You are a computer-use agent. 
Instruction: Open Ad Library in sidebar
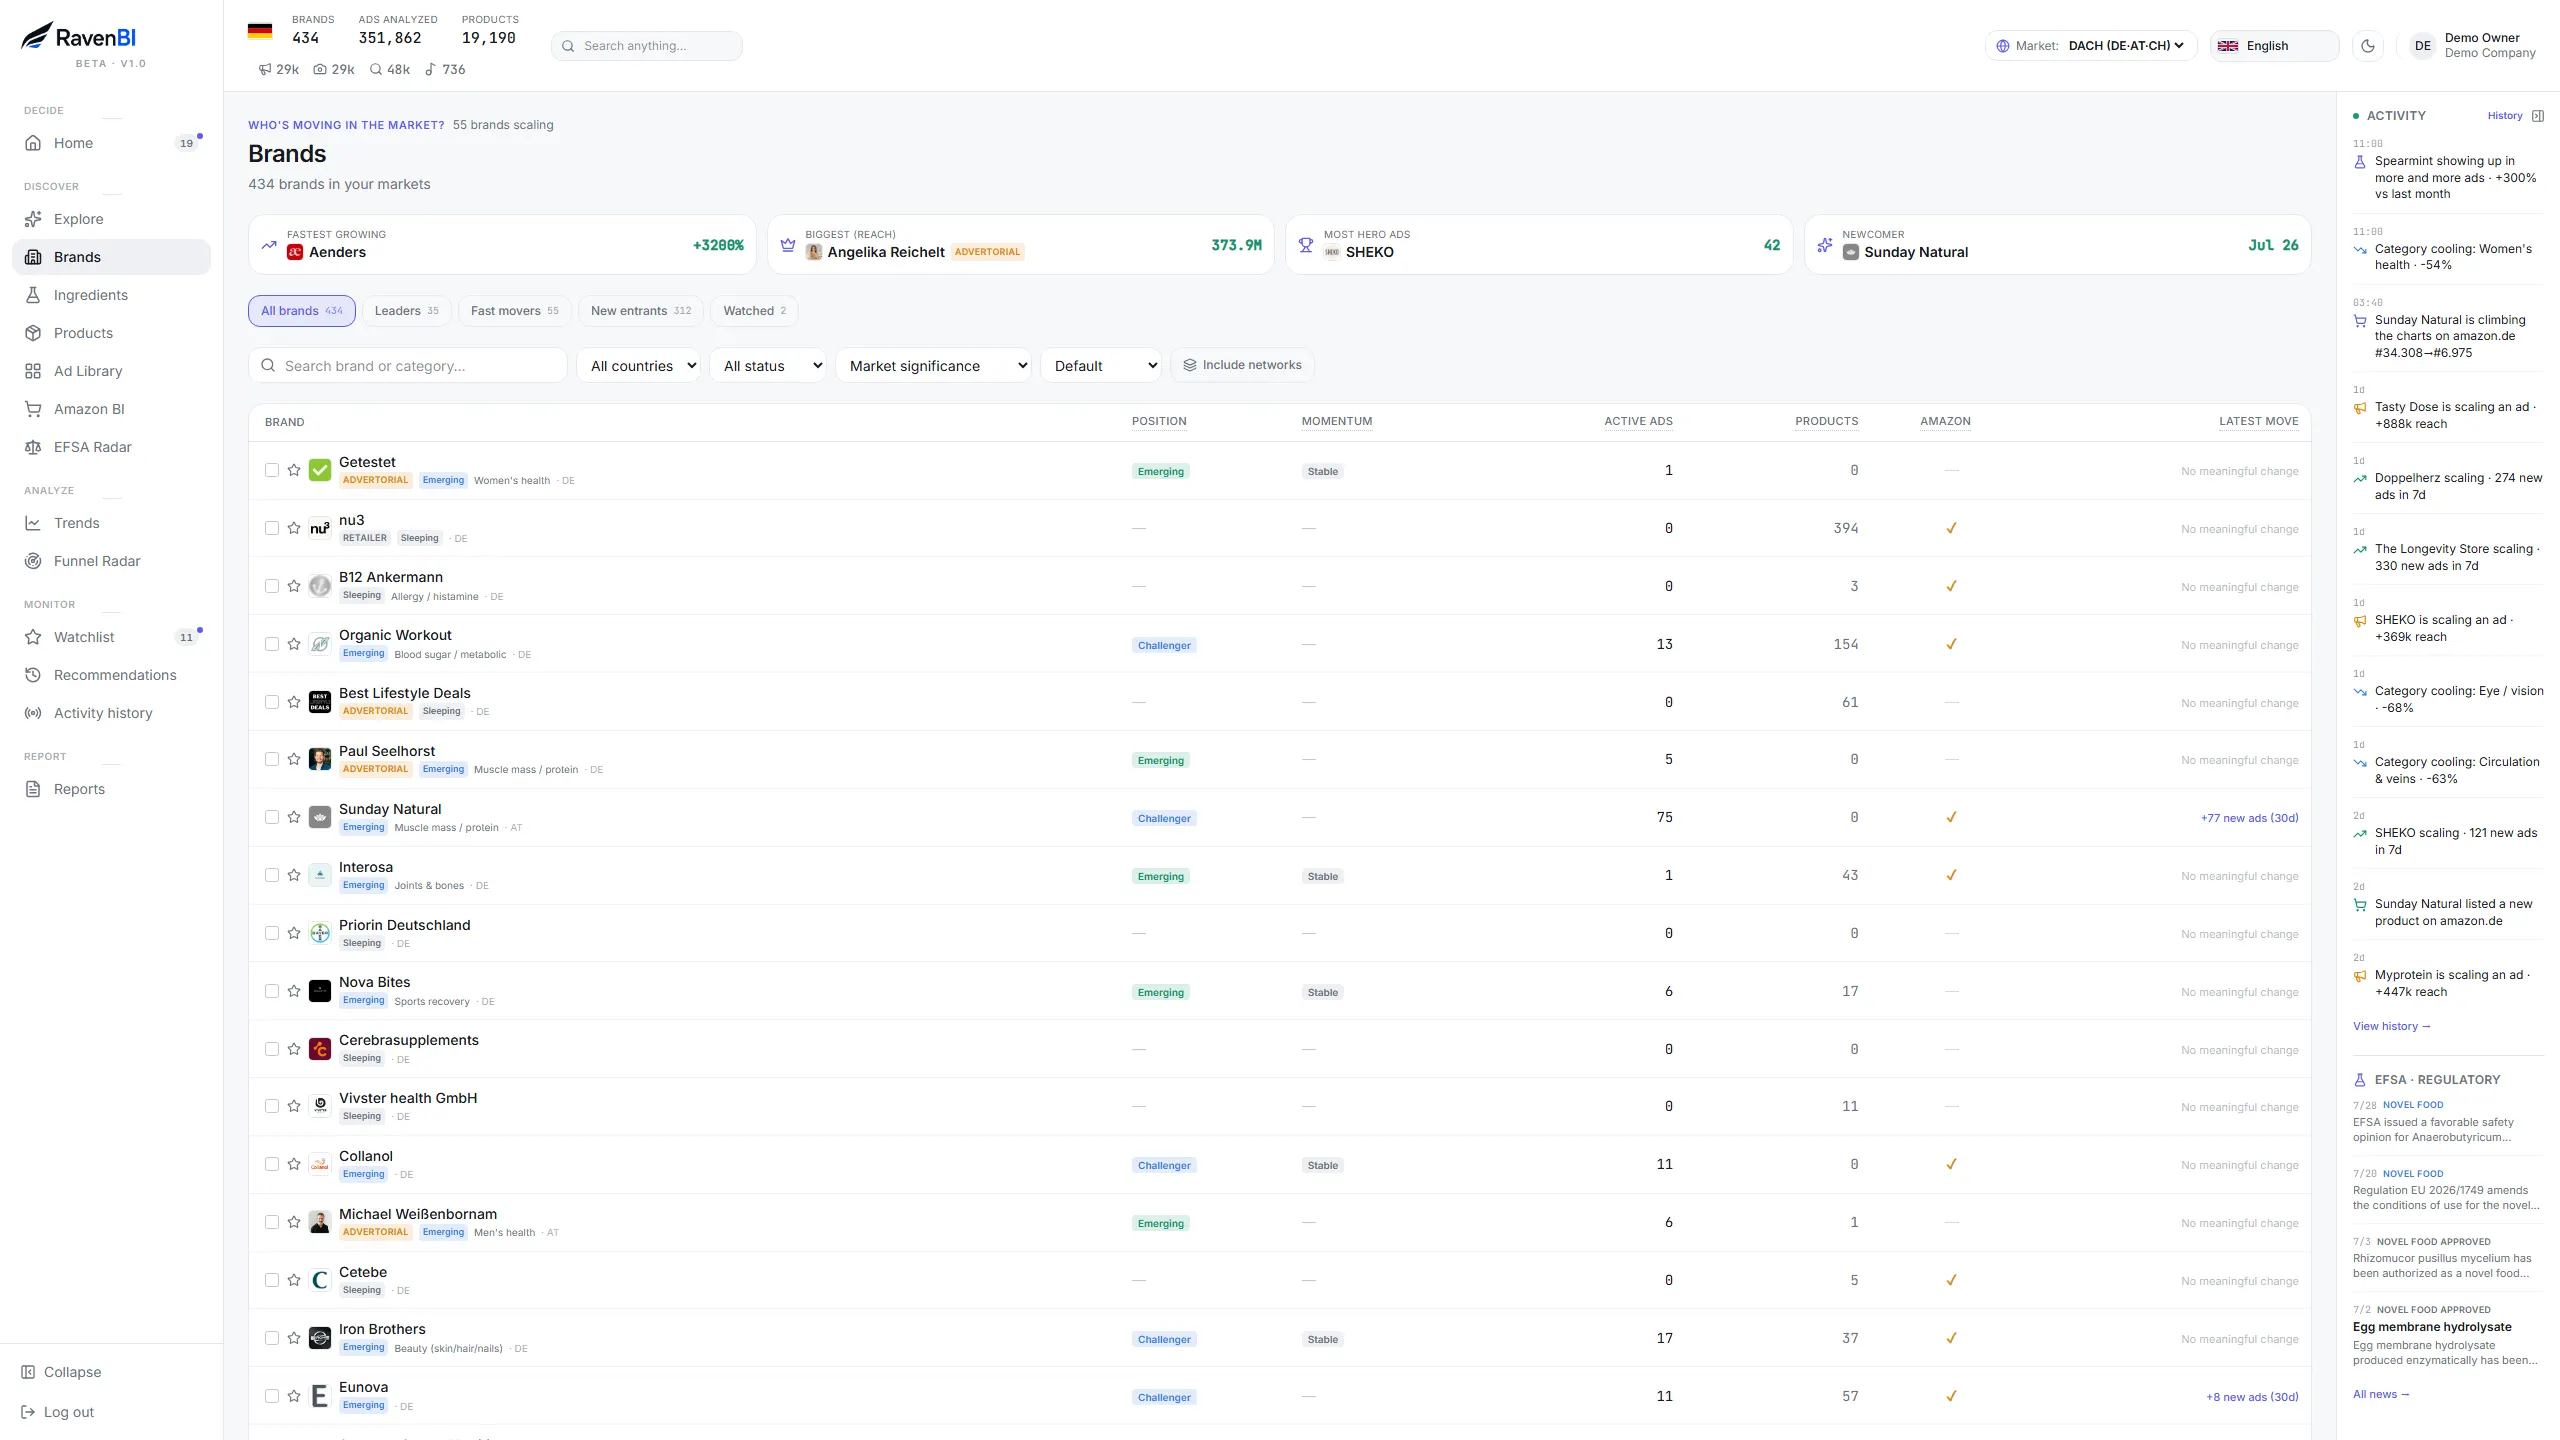(112, 371)
